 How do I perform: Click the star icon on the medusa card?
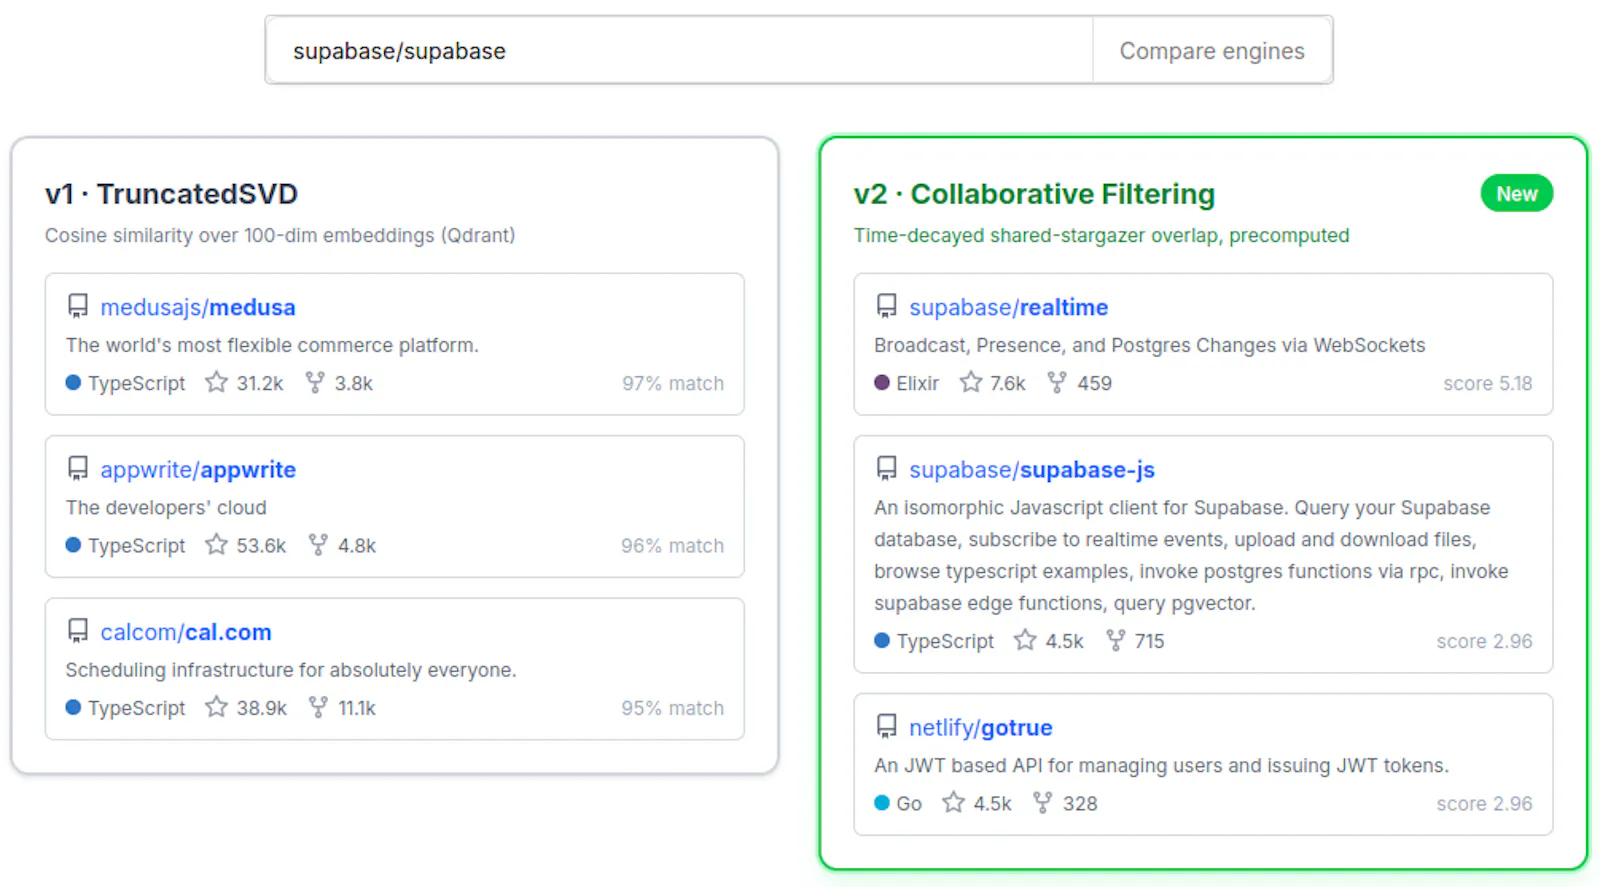tap(216, 382)
